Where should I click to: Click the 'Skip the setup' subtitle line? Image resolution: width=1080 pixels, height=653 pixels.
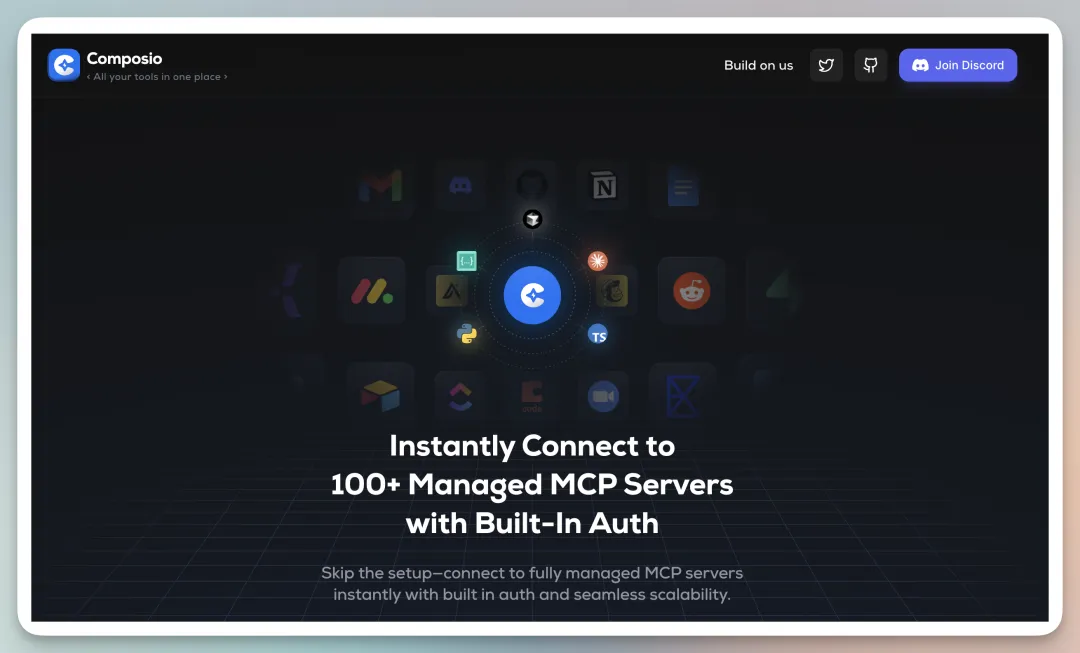pyautogui.click(x=532, y=573)
